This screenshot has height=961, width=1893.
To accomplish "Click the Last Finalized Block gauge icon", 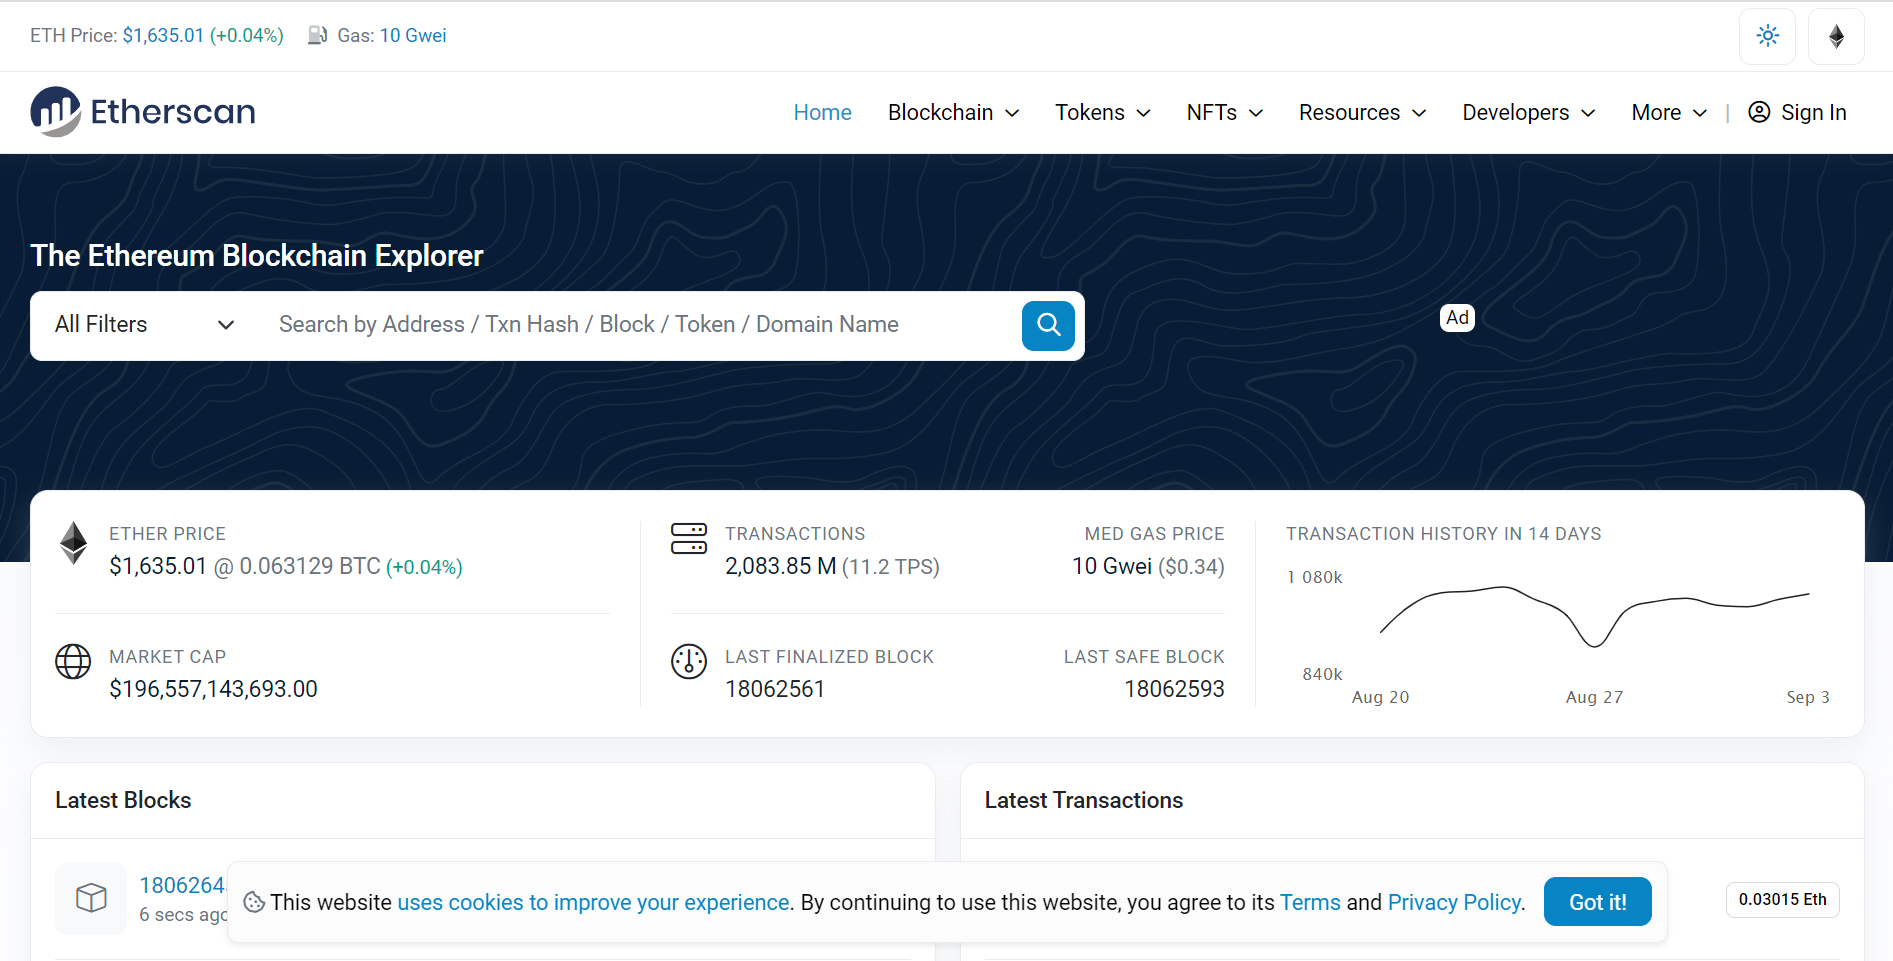I will [689, 661].
